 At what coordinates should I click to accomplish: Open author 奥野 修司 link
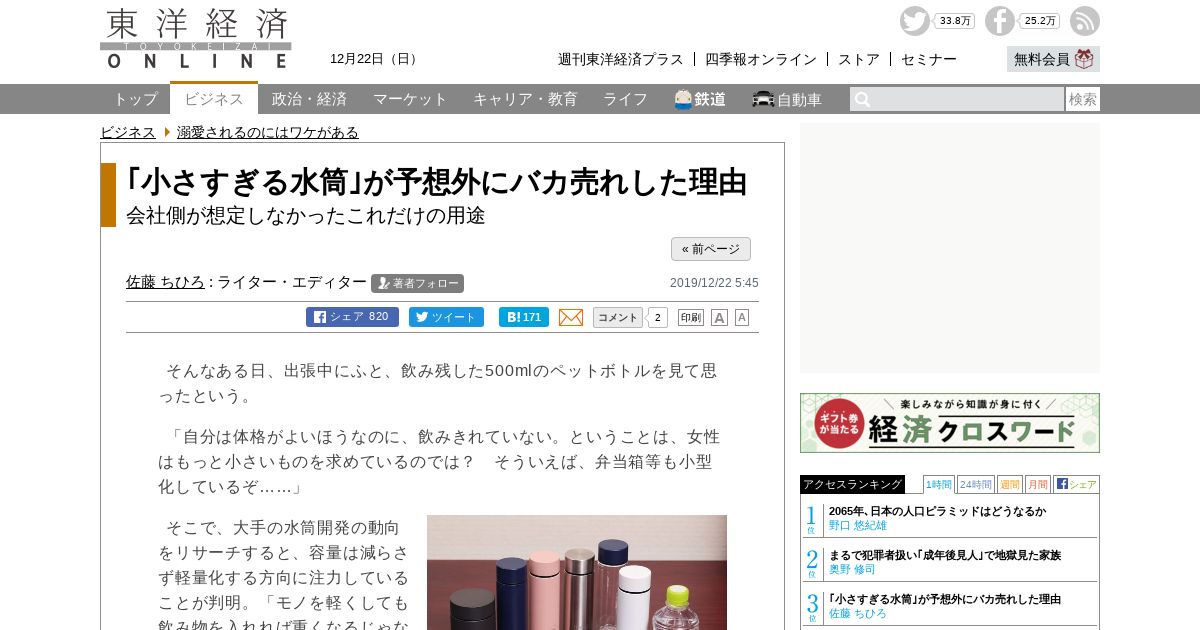coord(852,569)
